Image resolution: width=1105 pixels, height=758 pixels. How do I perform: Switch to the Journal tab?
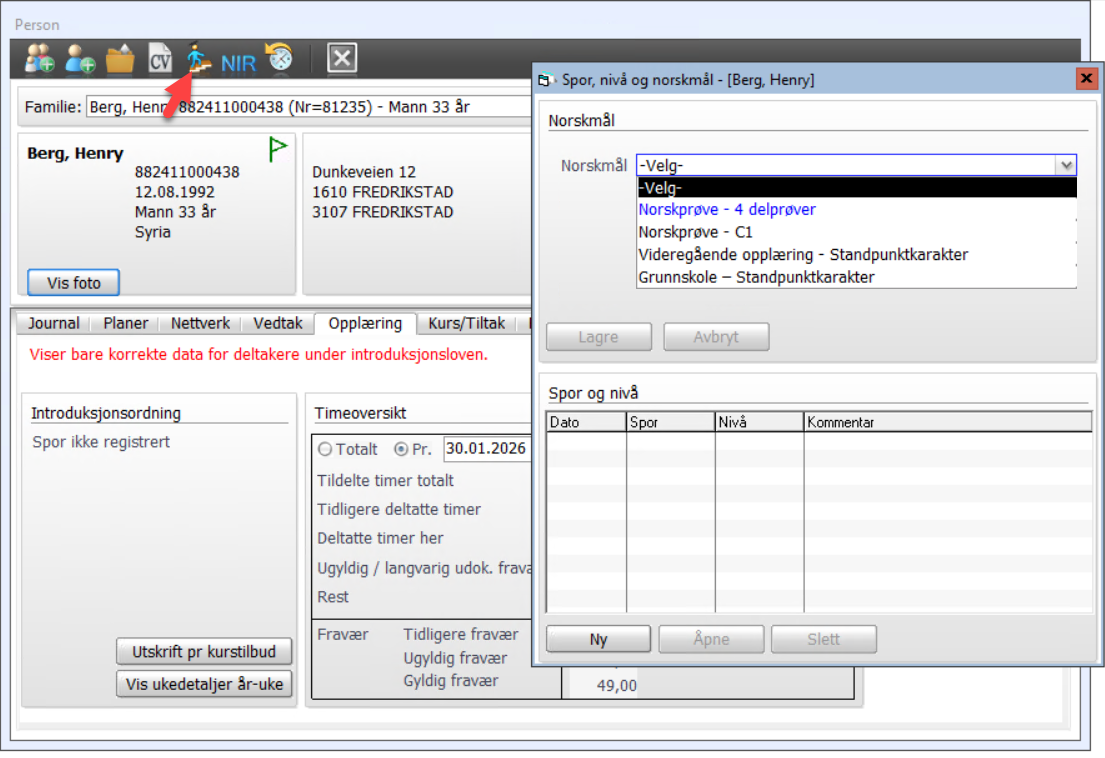tap(54, 323)
